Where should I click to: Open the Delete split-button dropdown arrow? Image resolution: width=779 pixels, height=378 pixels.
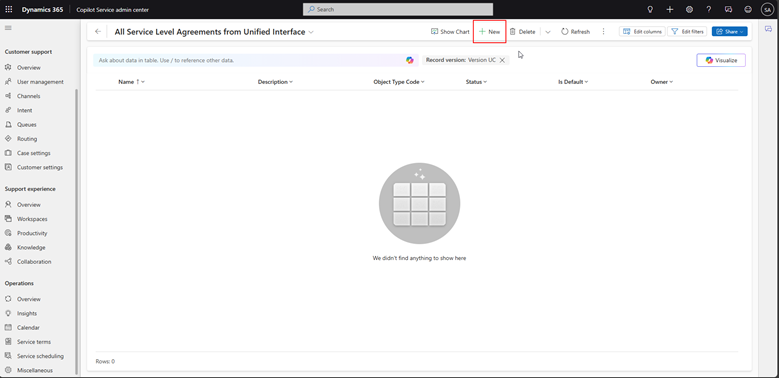coord(548,32)
